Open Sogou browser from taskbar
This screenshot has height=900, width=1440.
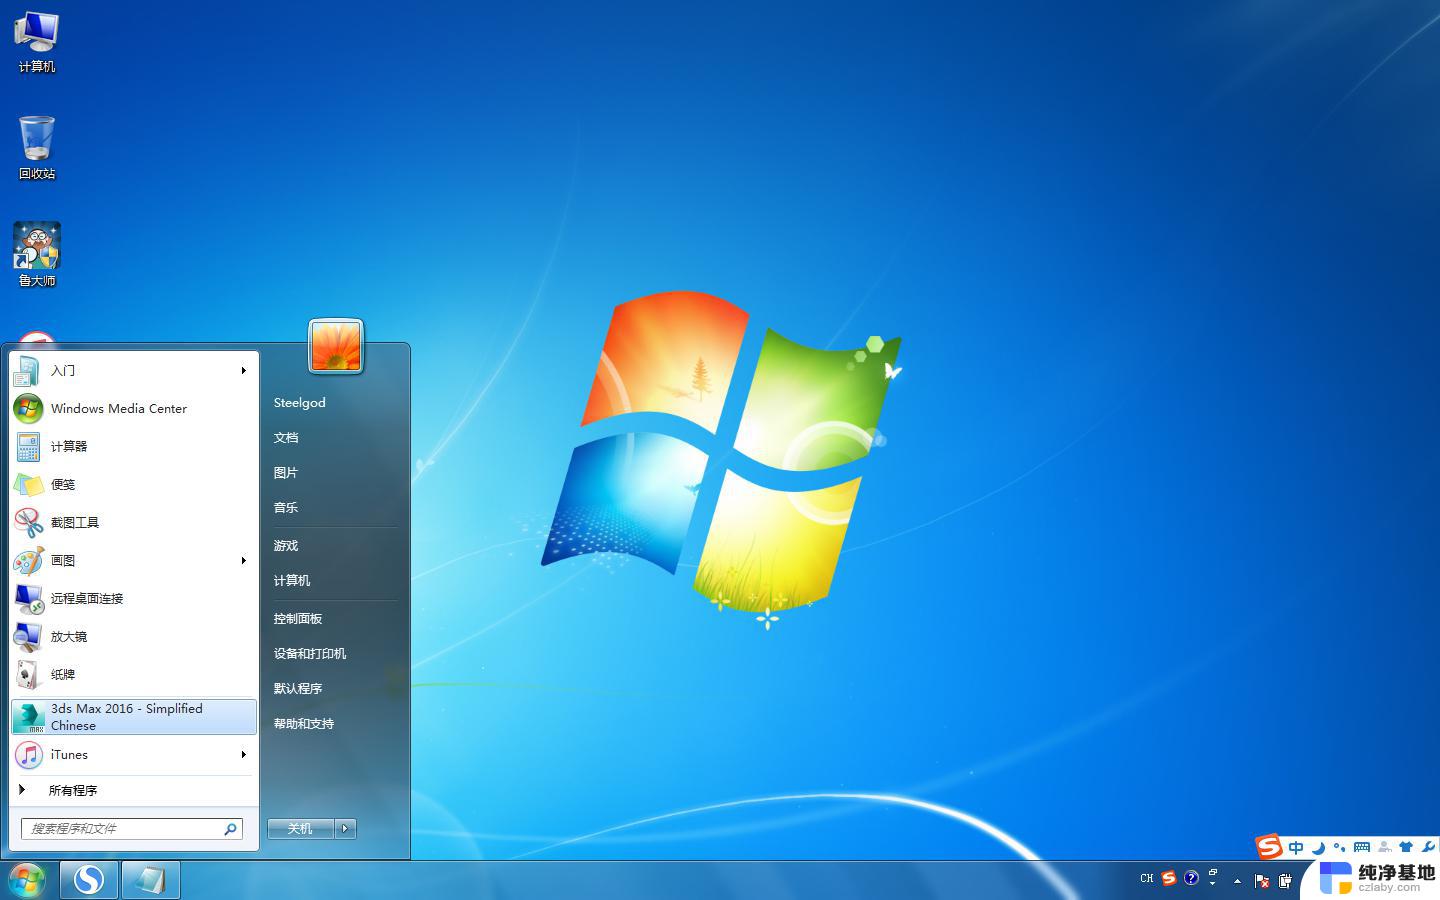[x=89, y=880]
